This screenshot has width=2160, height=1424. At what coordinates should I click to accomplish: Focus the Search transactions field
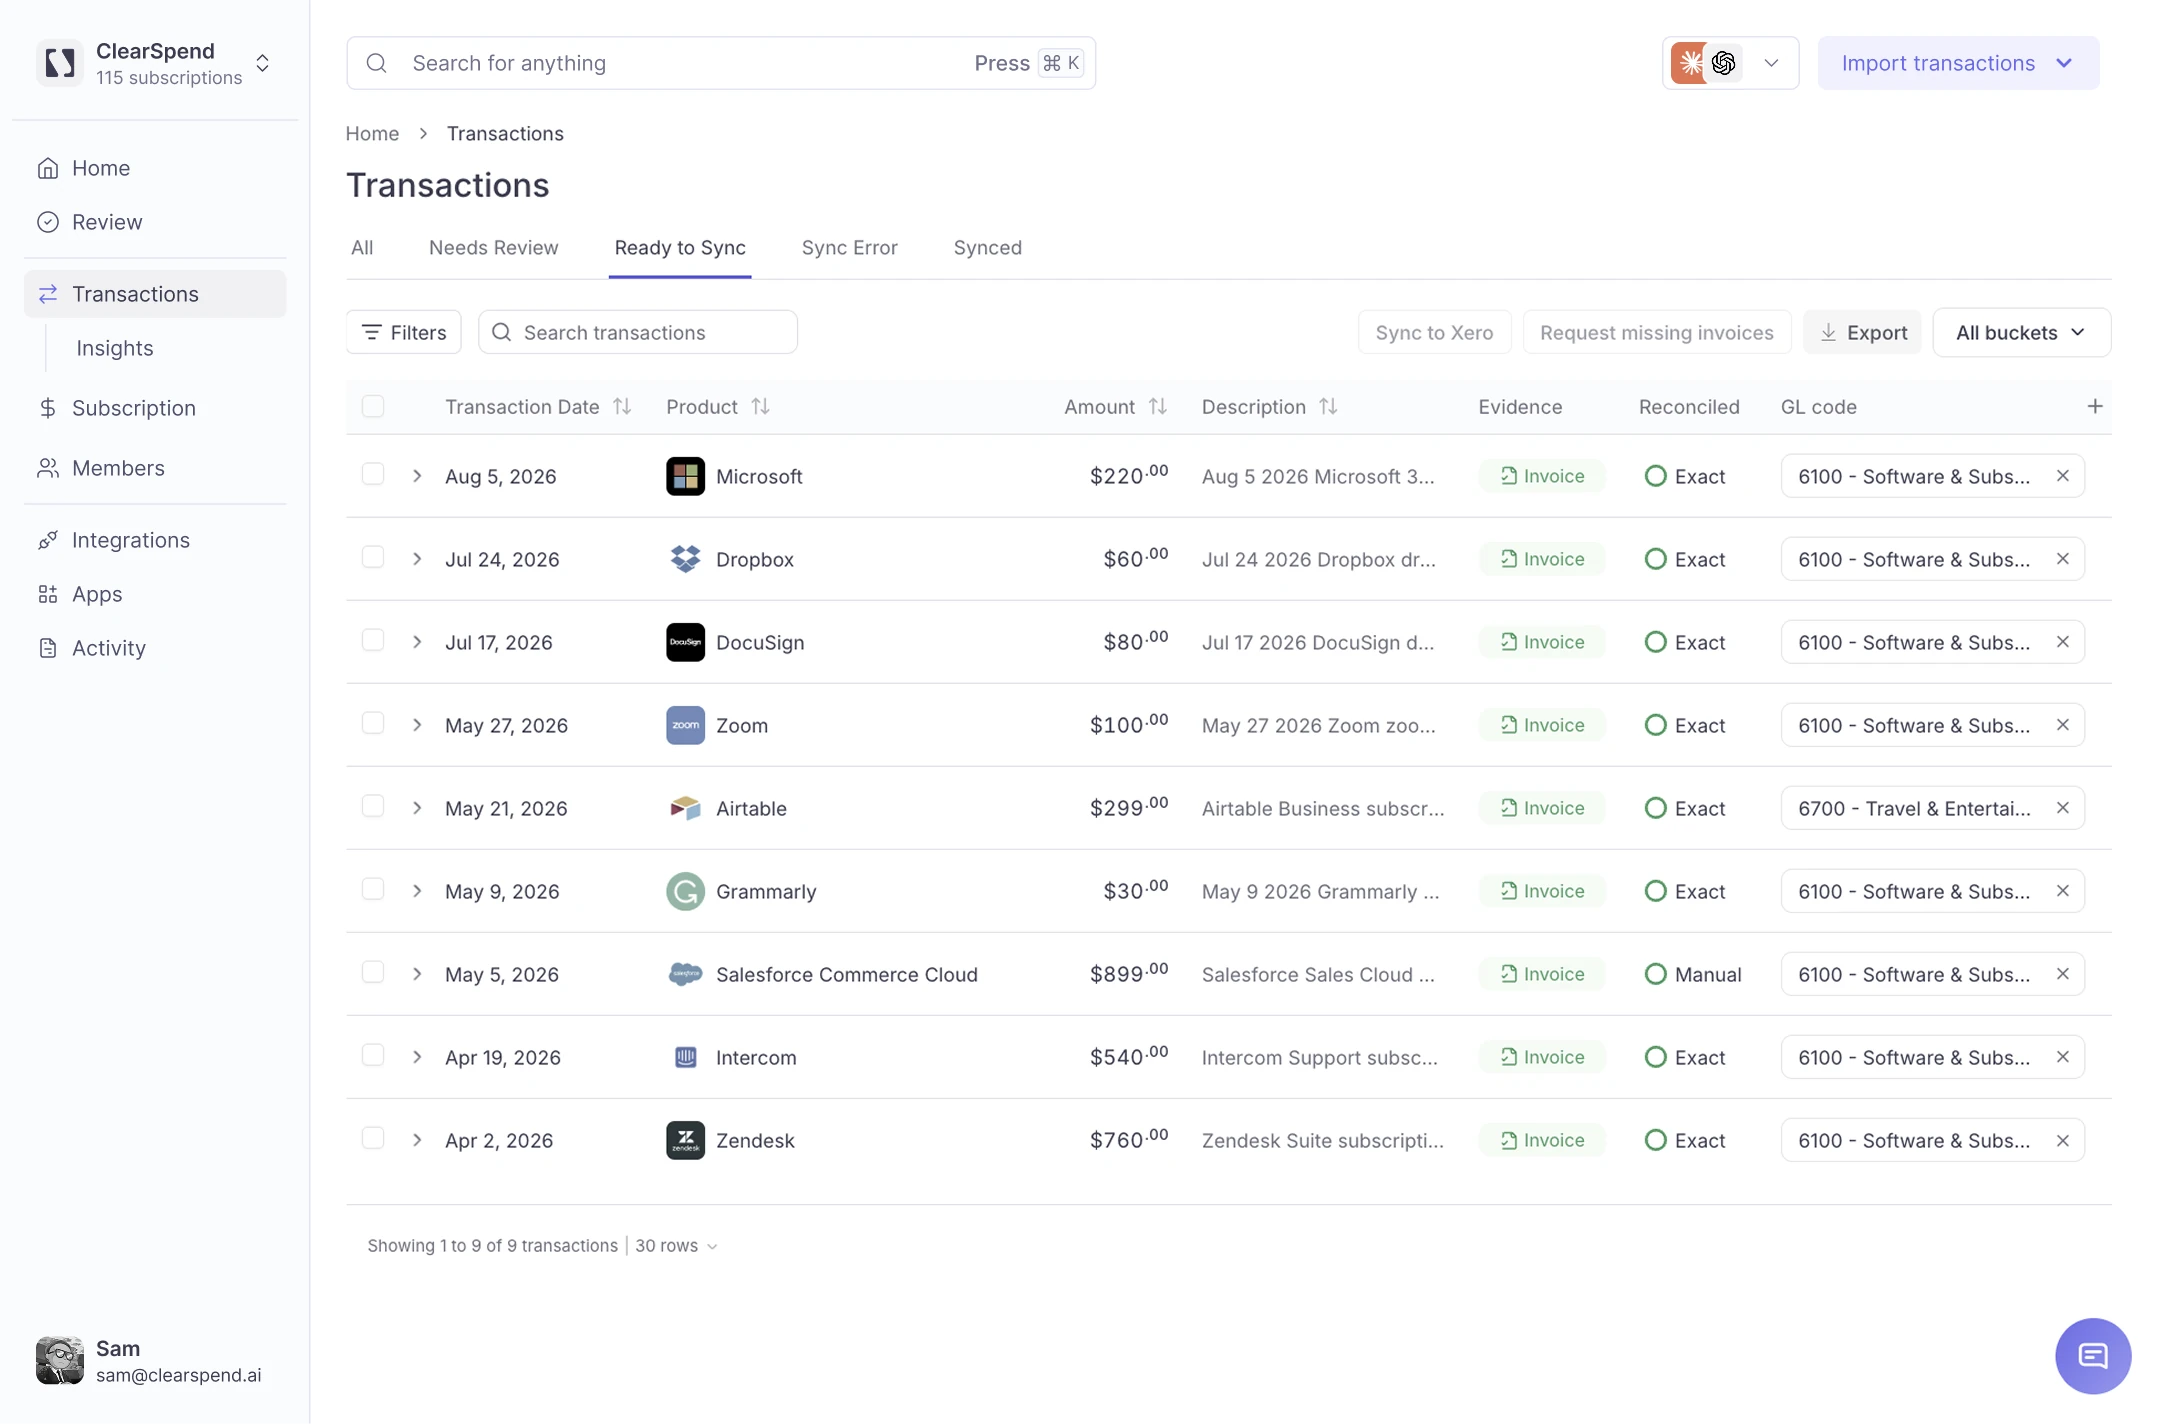coord(638,332)
